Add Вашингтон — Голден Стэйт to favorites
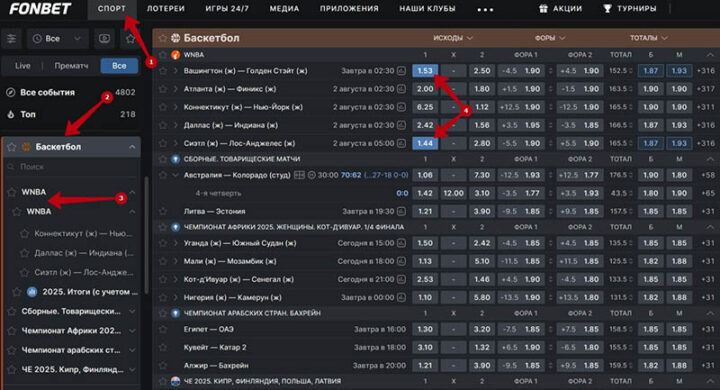720x390 pixels. pos(163,71)
